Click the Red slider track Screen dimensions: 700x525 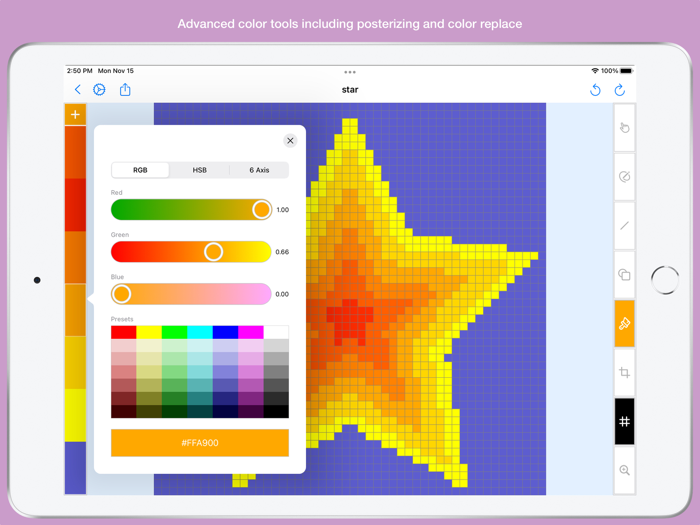[x=191, y=210]
